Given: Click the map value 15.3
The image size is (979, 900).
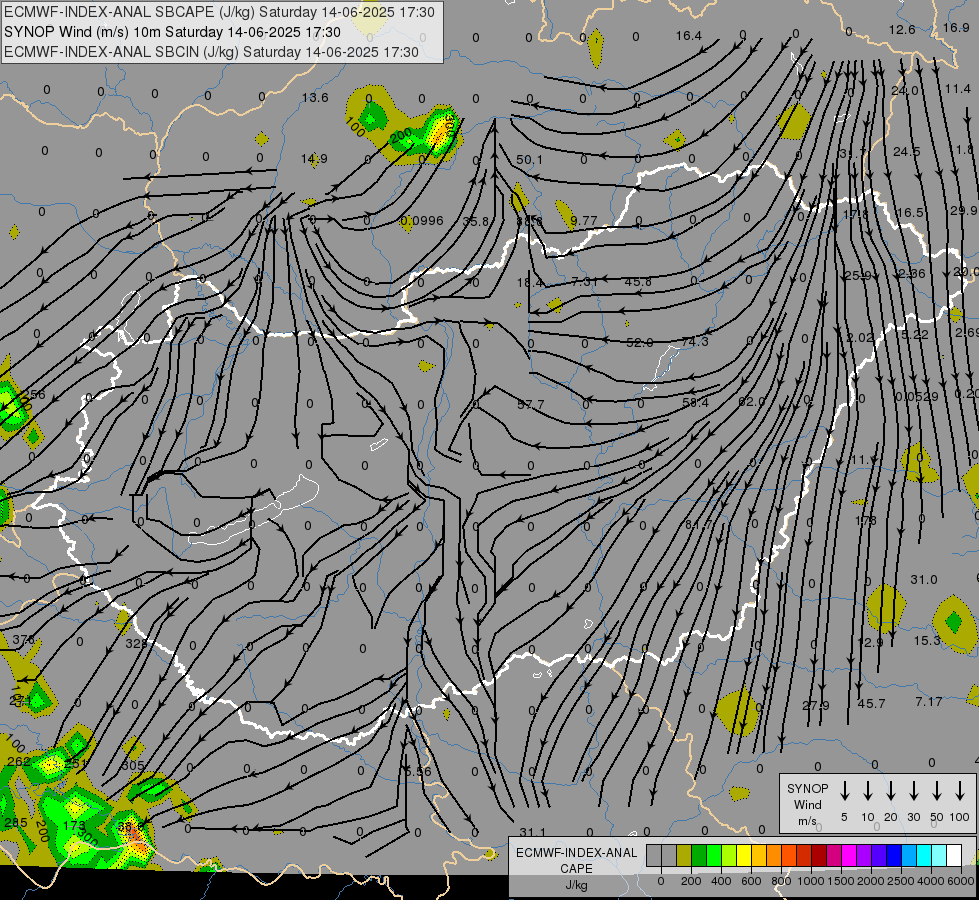Looking at the screenshot, I should coord(927,640).
